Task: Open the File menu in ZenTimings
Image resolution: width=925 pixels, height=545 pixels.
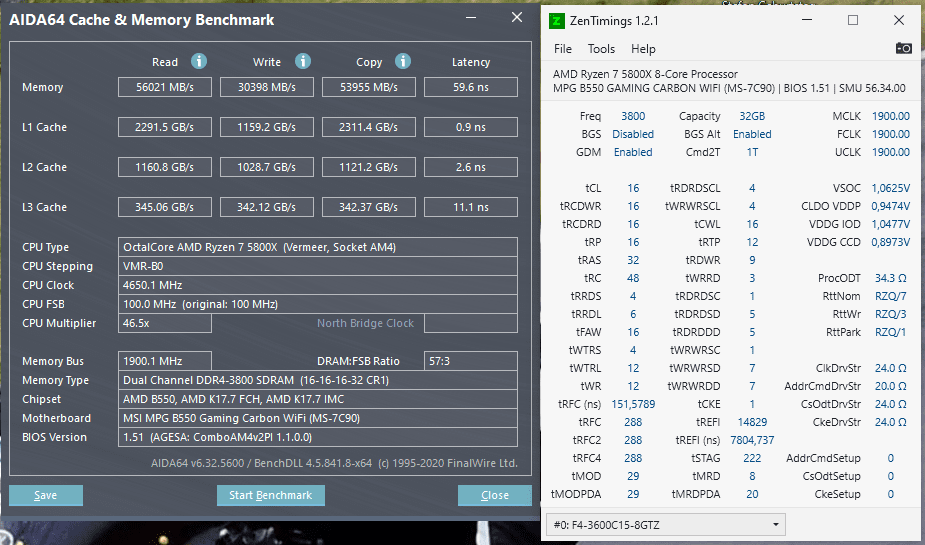Action: coord(563,49)
